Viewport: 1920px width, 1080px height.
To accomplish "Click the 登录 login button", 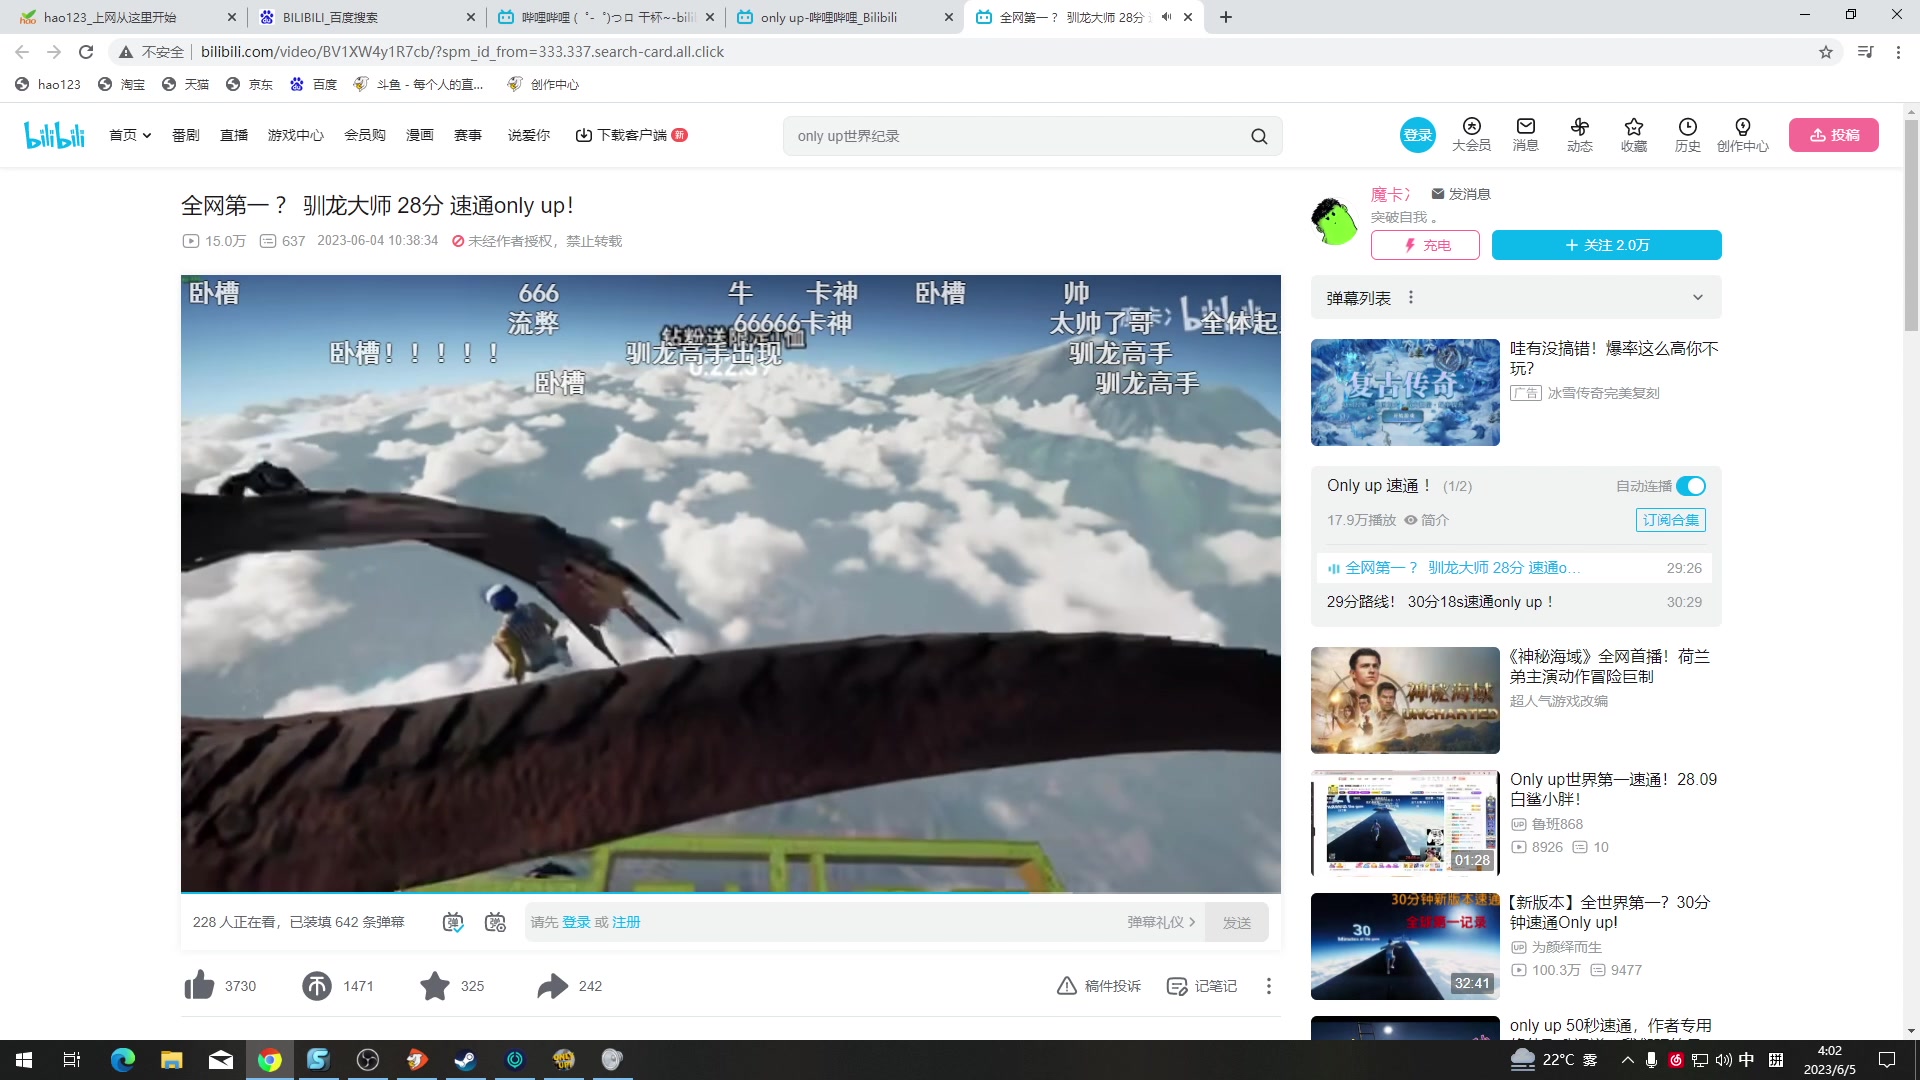I will click(1417, 135).
